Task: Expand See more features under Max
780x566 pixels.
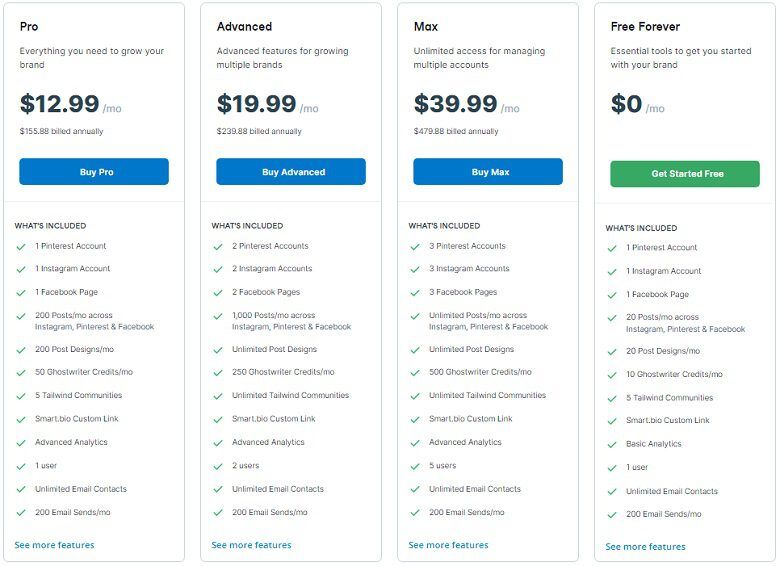Action: point(448,545)
